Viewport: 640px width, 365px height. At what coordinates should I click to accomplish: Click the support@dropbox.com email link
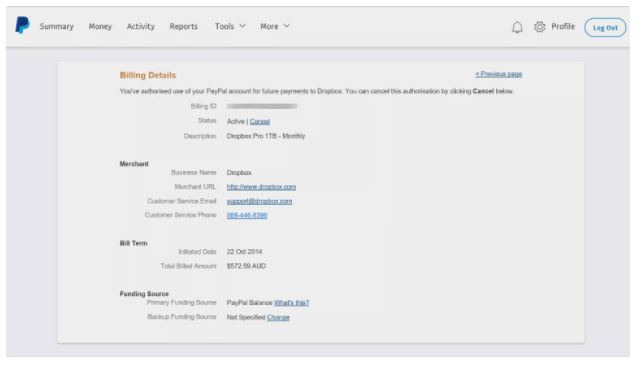point(259,201)
